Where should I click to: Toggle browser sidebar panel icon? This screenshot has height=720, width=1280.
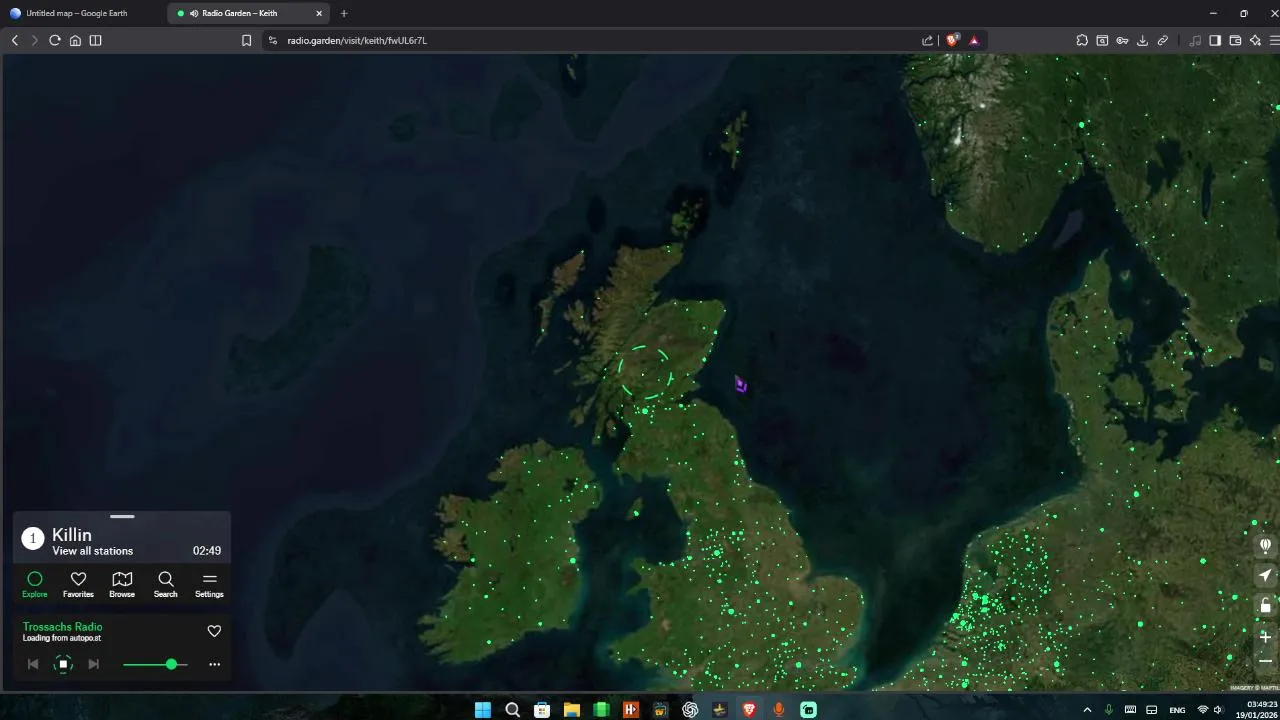click(x=95, y=40)
